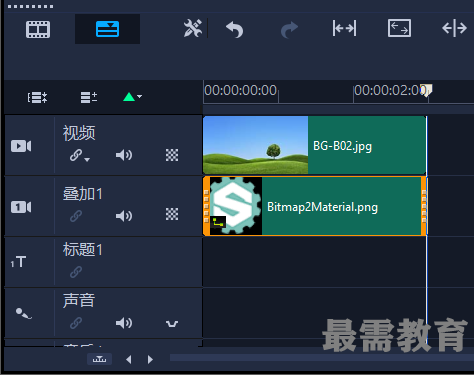The height and width of the screenshot is (375, 474).
Task: Select the Bitmap2Material.png overlay clip
Action: 315,206
